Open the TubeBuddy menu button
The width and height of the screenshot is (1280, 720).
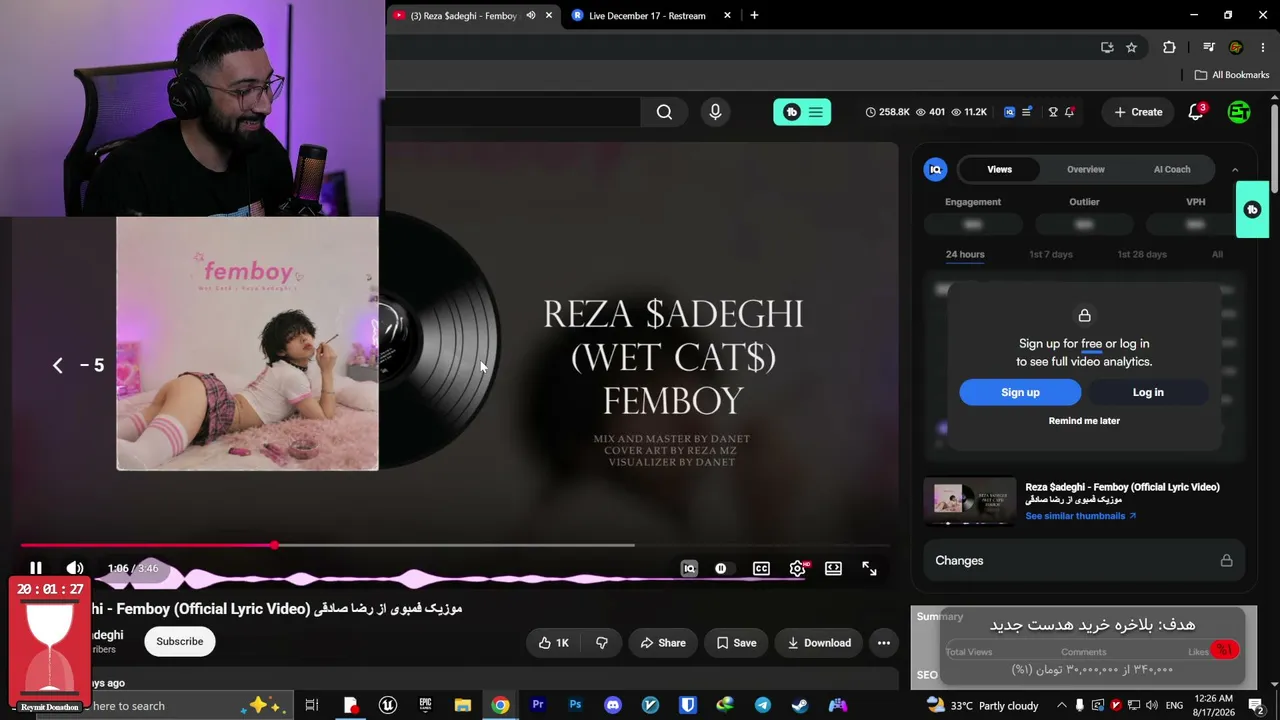802,112
